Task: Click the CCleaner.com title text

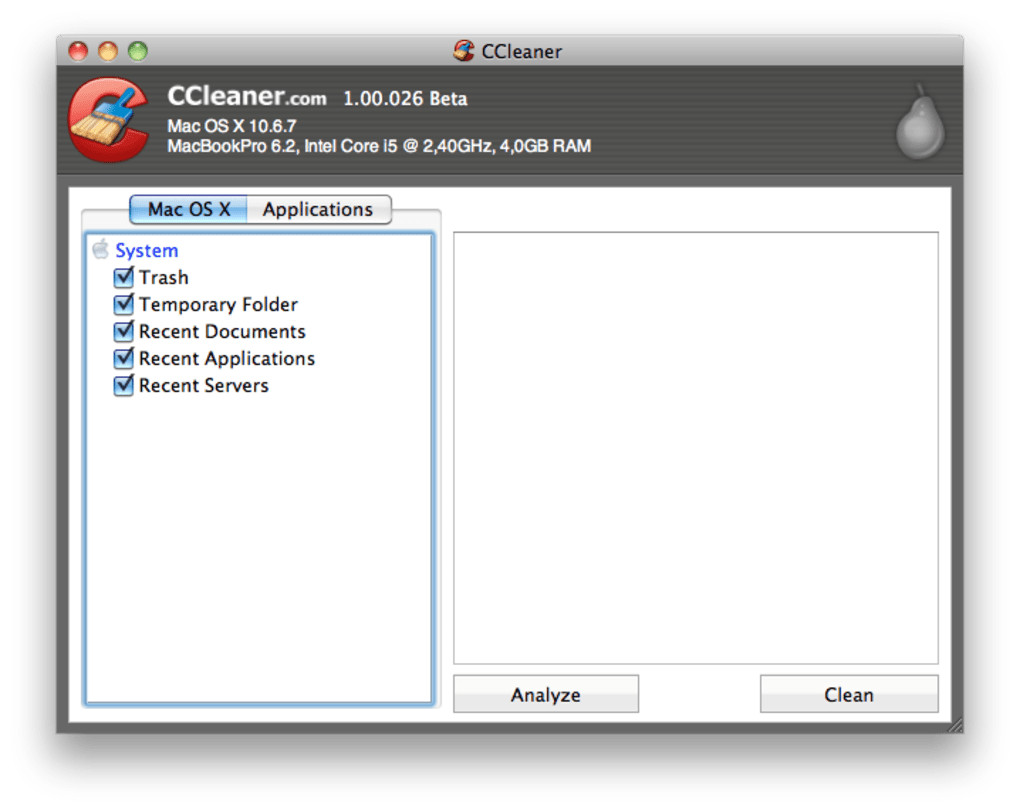Action: pos(247,96)
